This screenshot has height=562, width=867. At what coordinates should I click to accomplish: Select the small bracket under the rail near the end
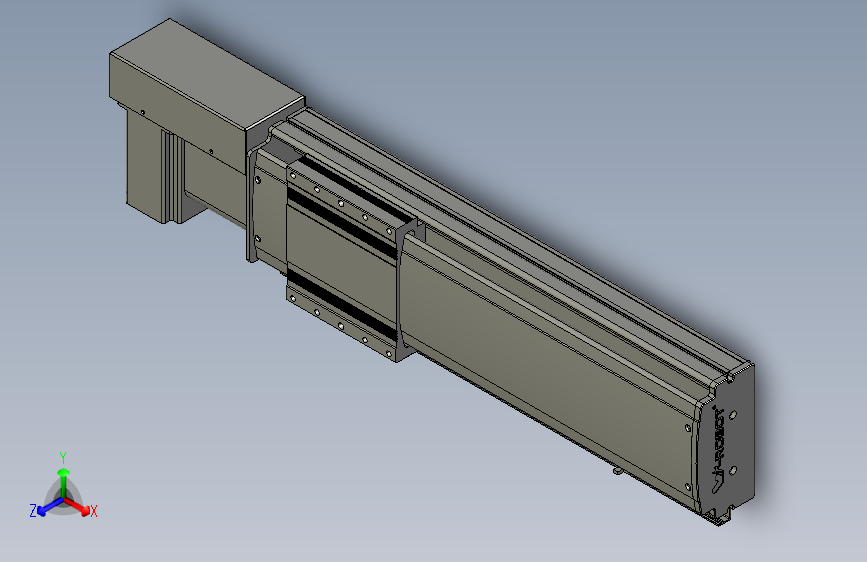pyautogui.click(x=617, y=471)
